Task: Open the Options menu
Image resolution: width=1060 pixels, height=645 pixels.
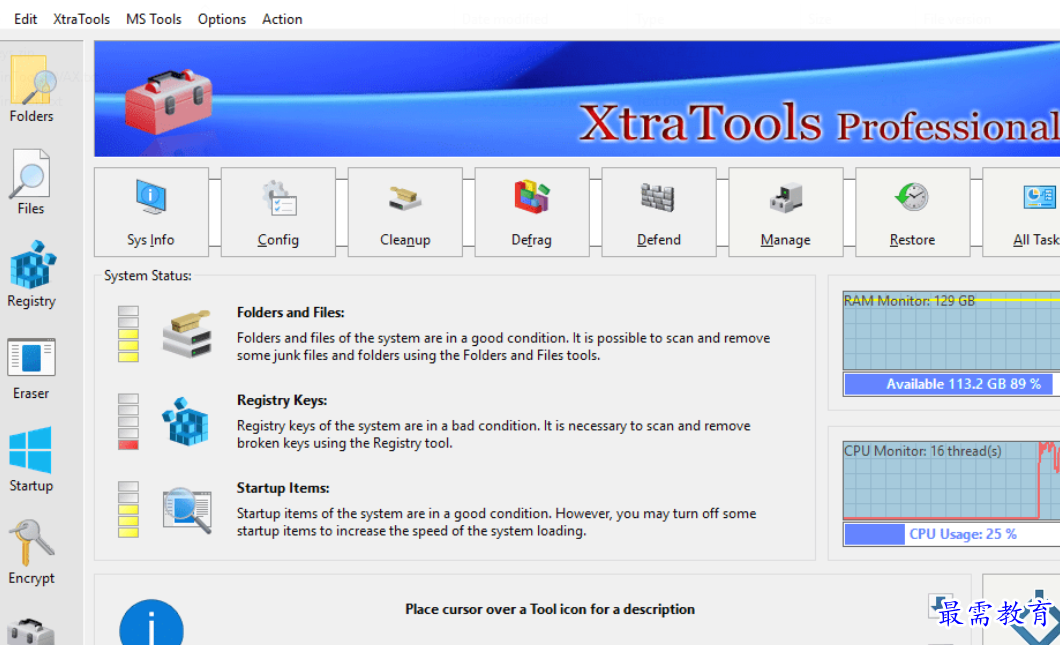Action: click(222, 19)
